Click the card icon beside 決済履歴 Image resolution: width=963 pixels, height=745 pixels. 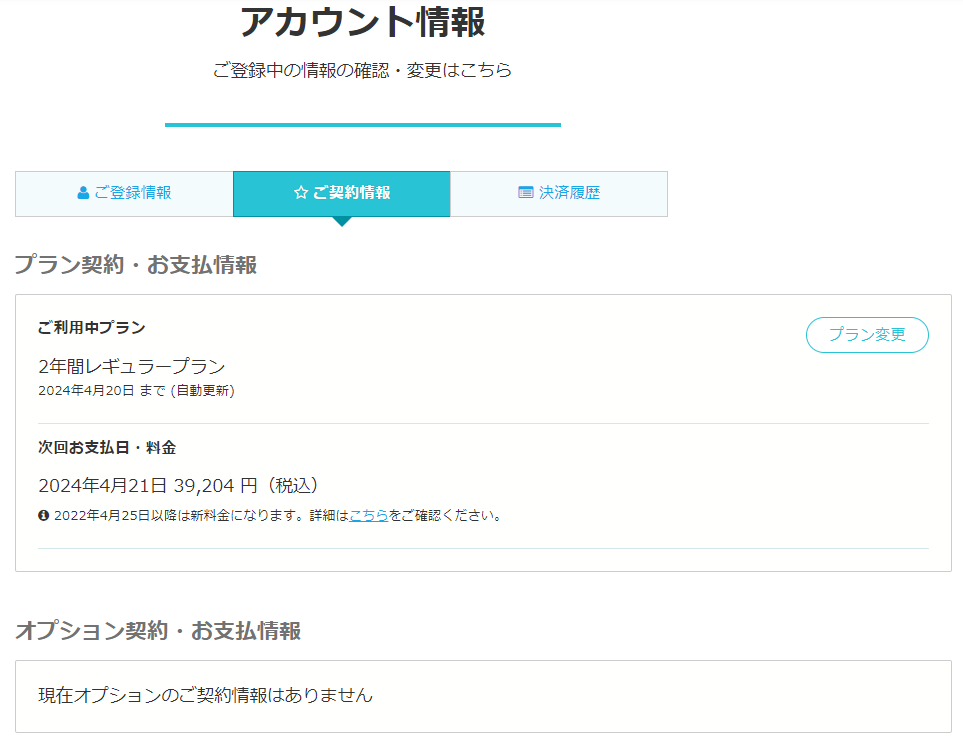(x=525, y=192)
